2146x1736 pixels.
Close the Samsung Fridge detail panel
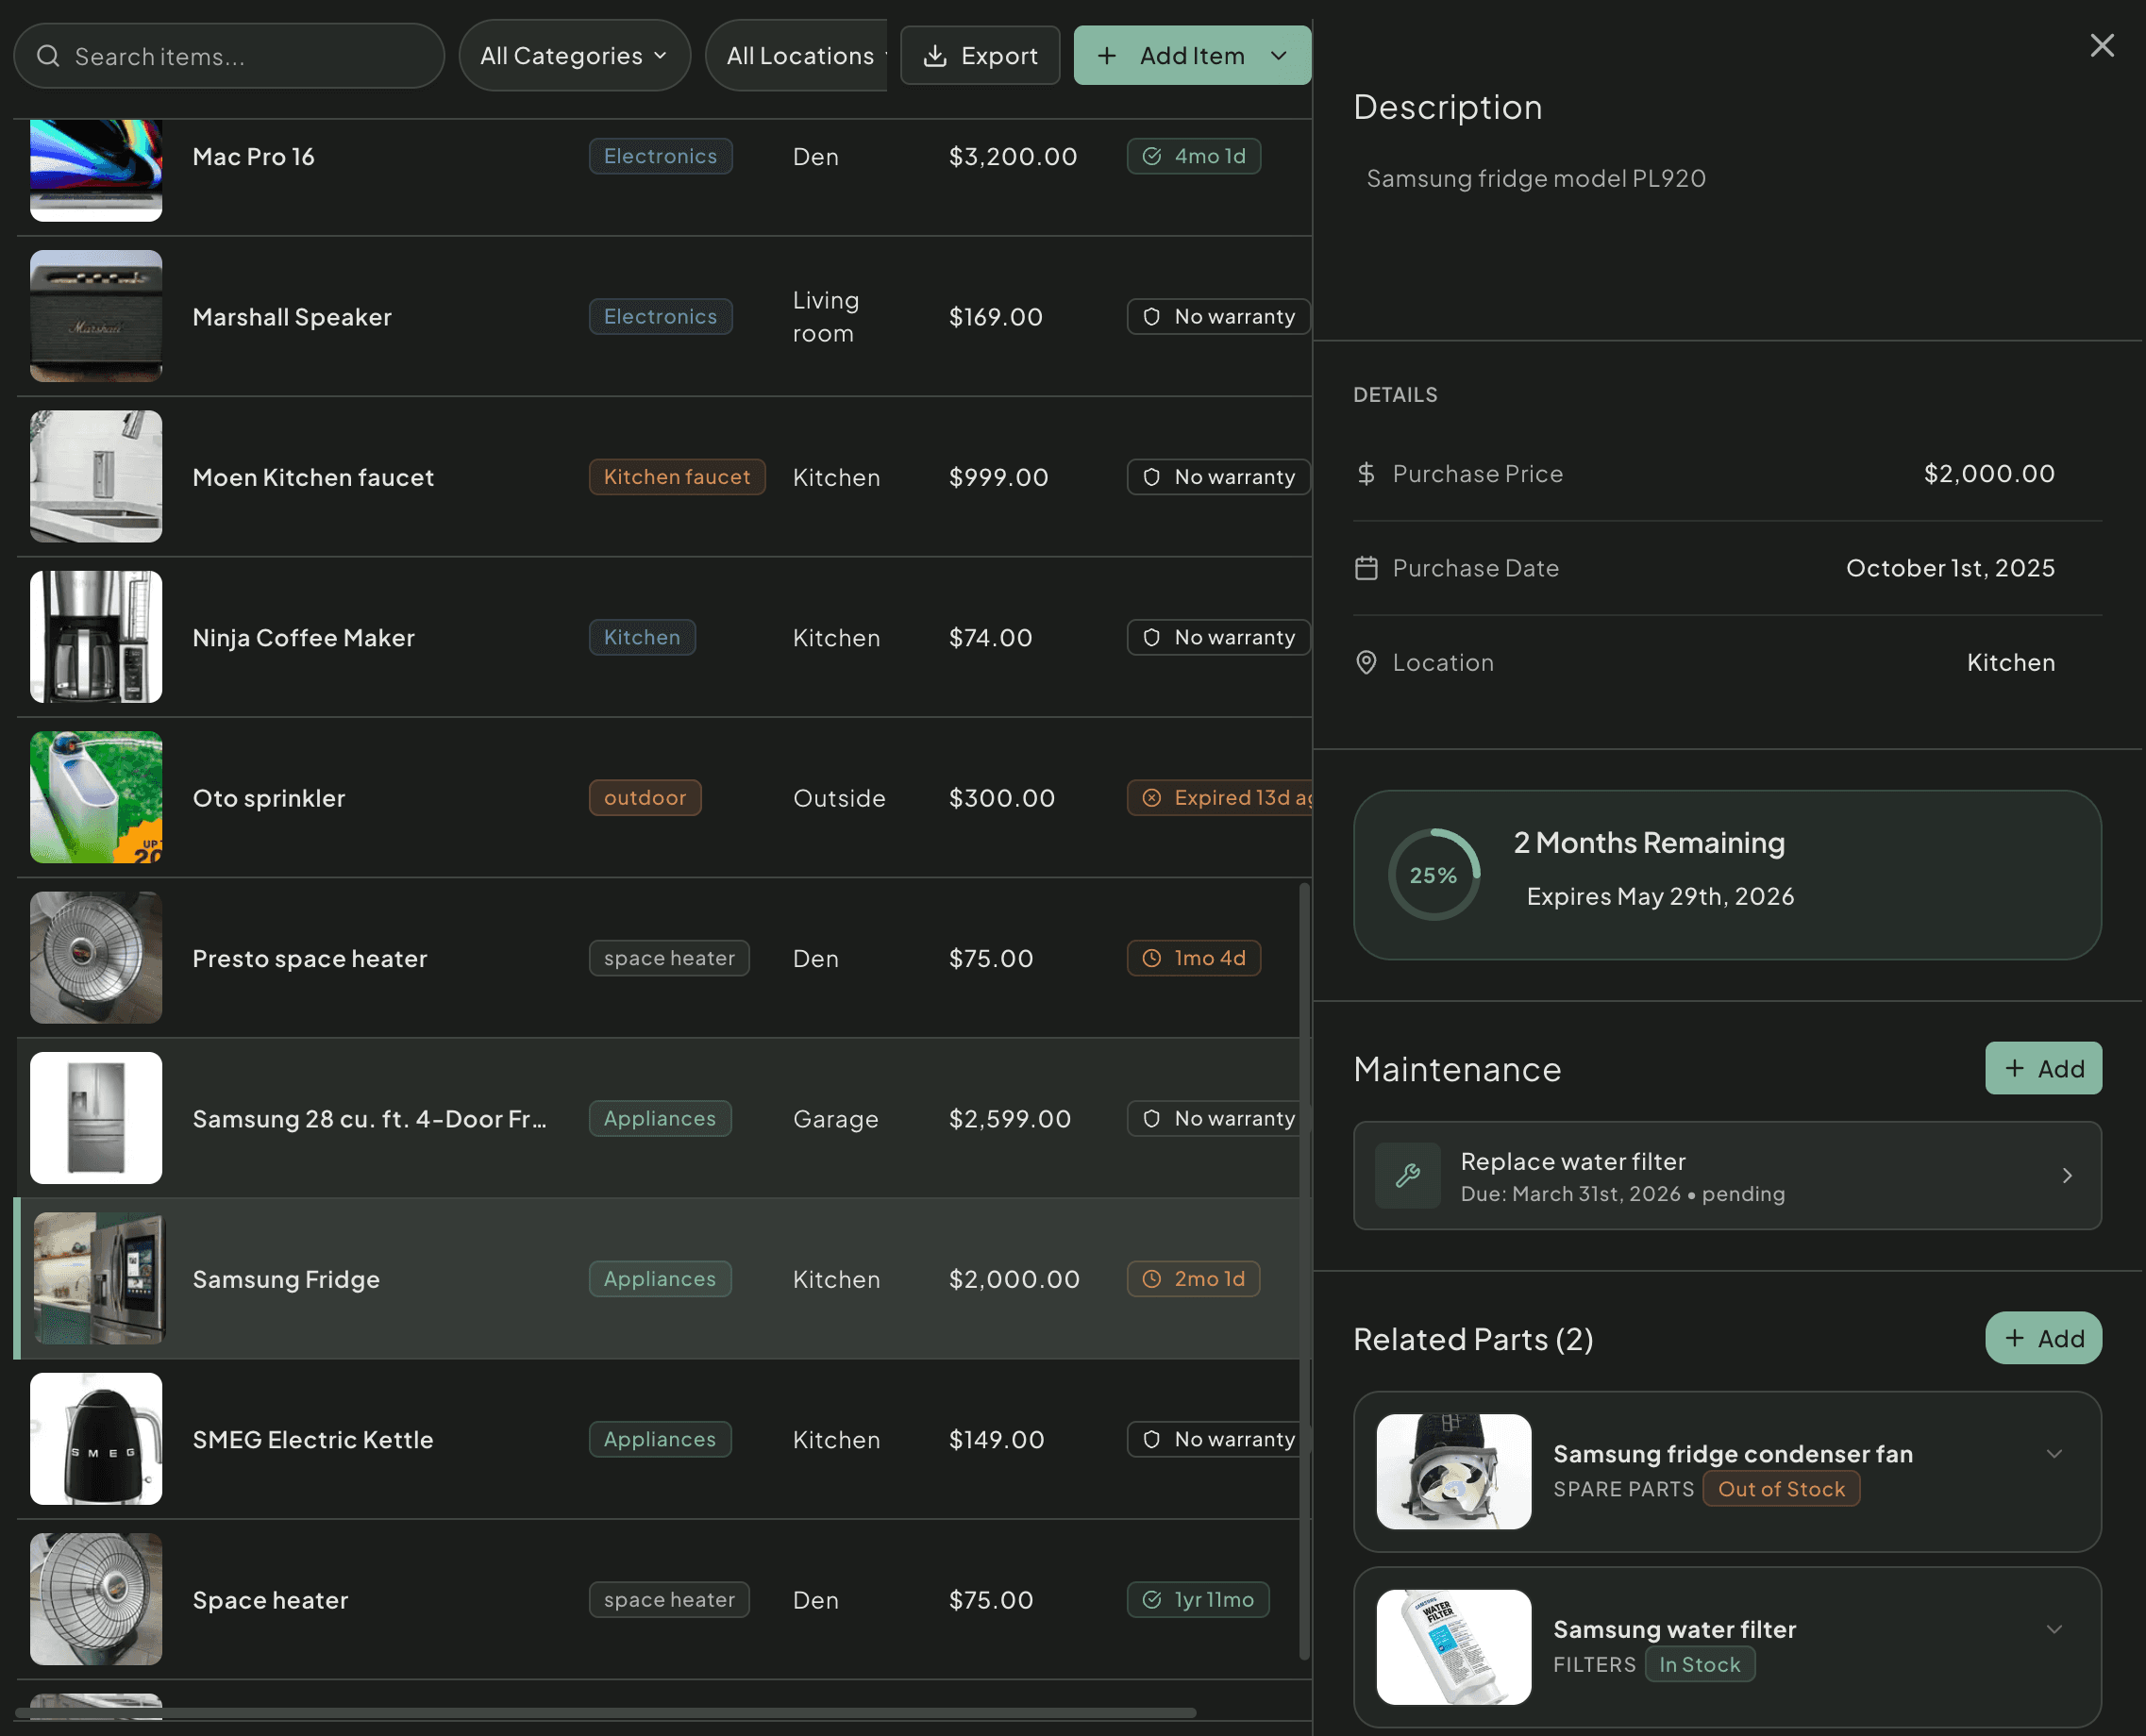point(2102,45)
